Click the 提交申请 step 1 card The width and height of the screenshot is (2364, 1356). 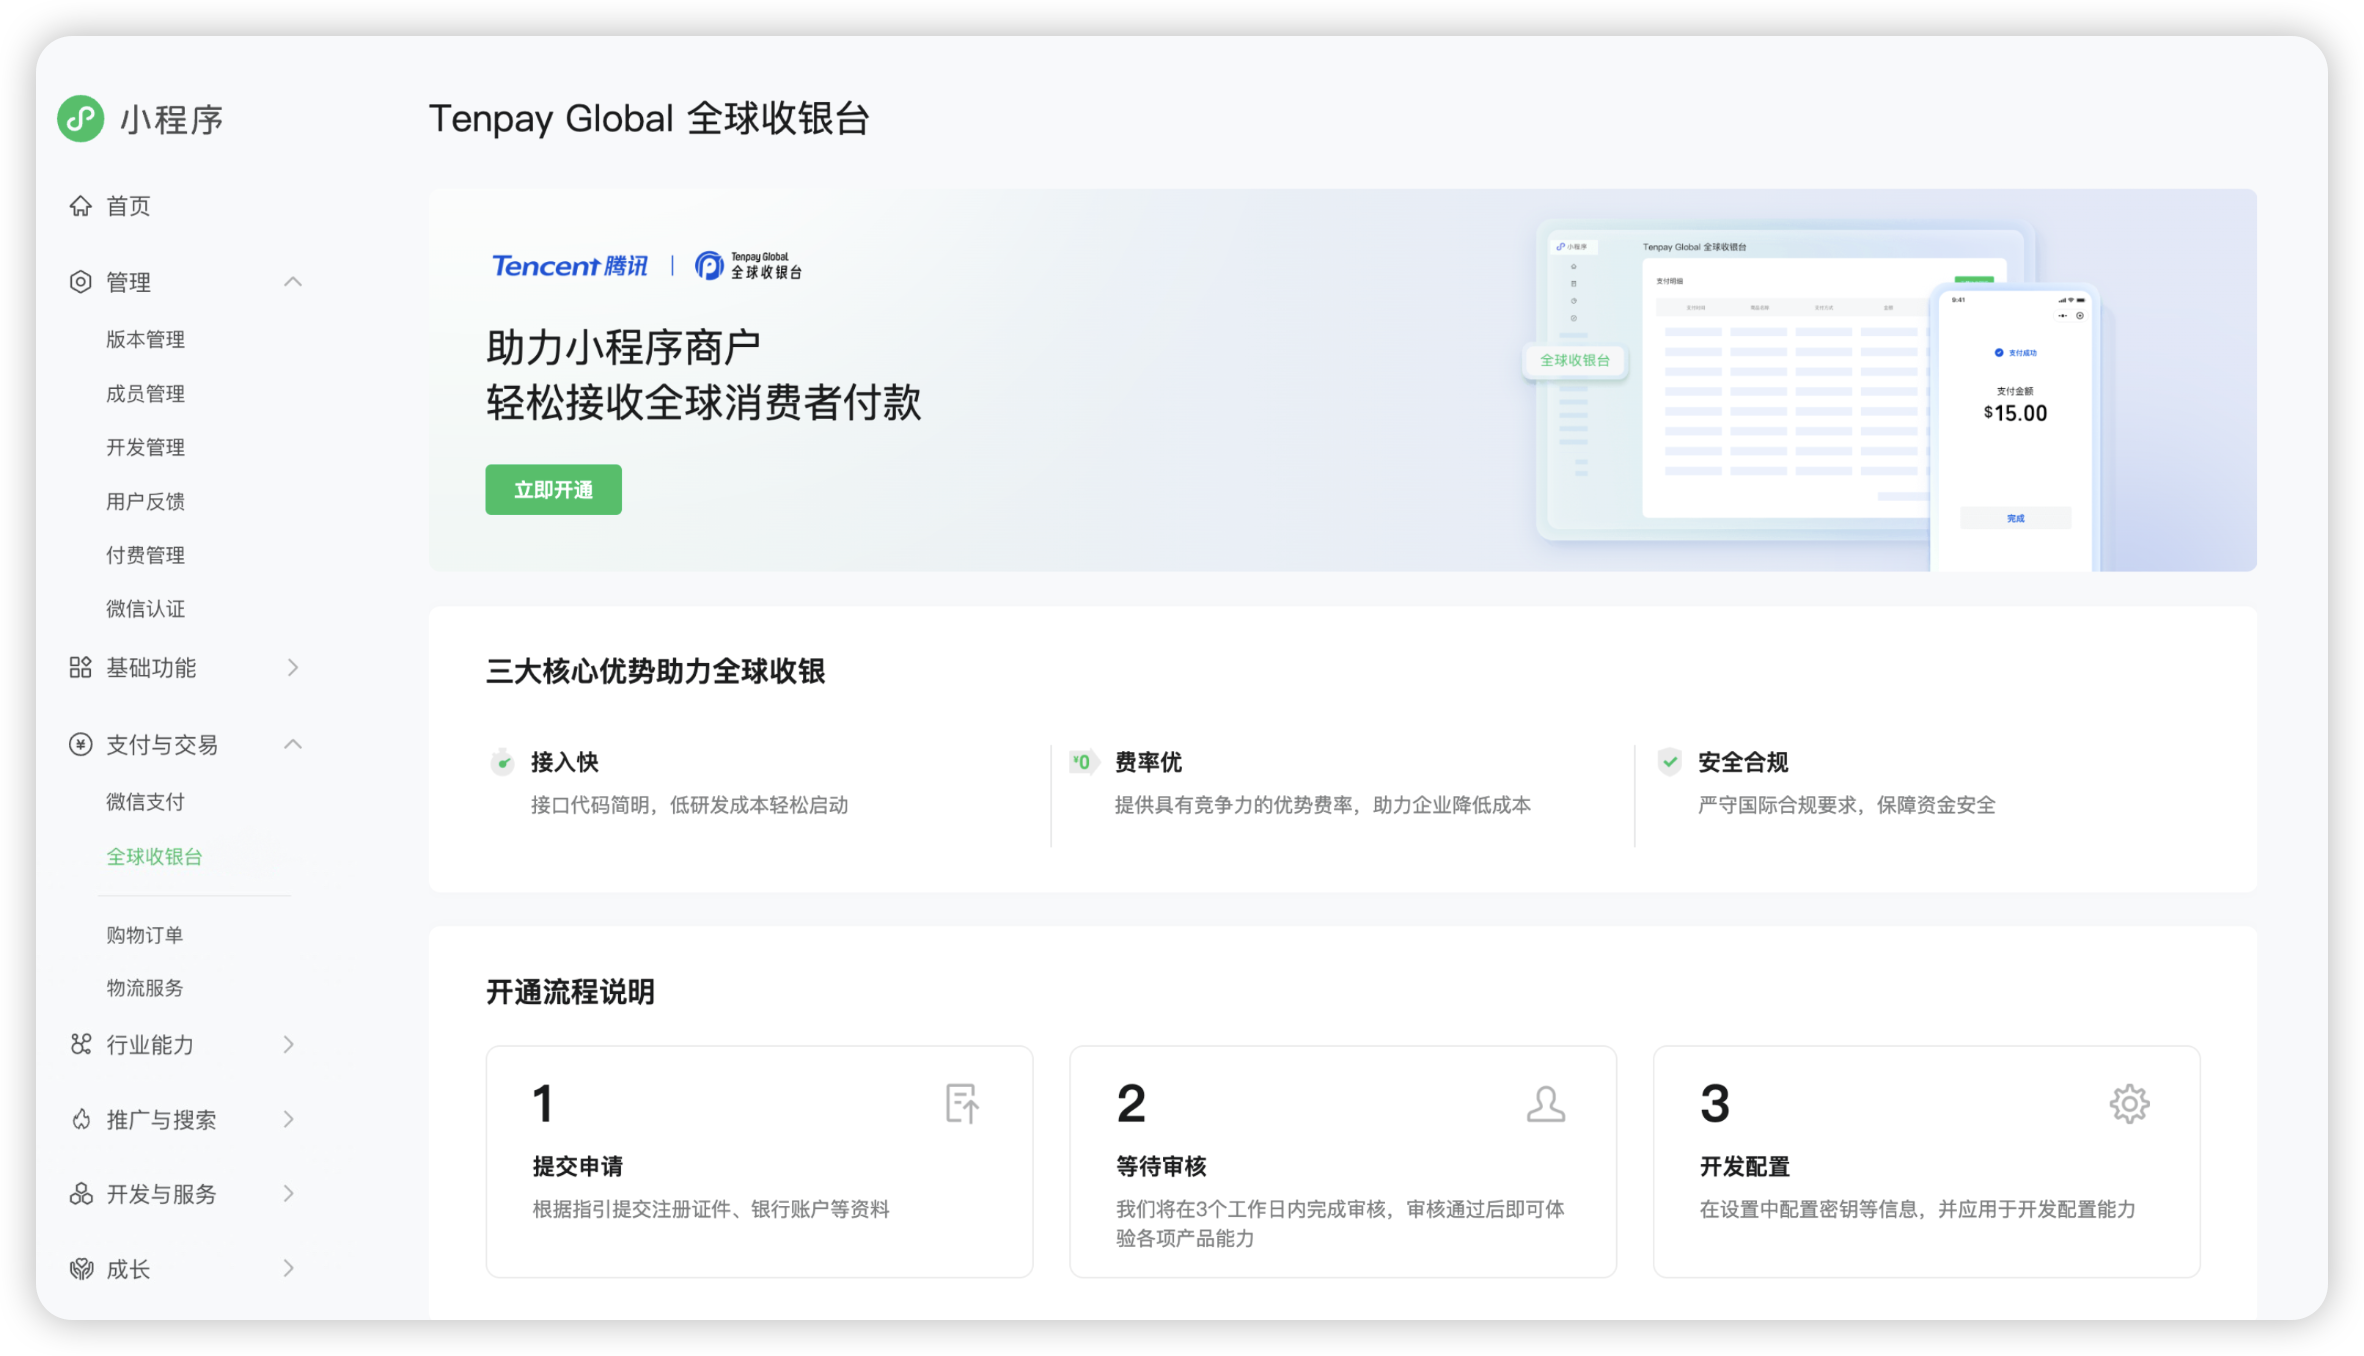pos(759,1161)
